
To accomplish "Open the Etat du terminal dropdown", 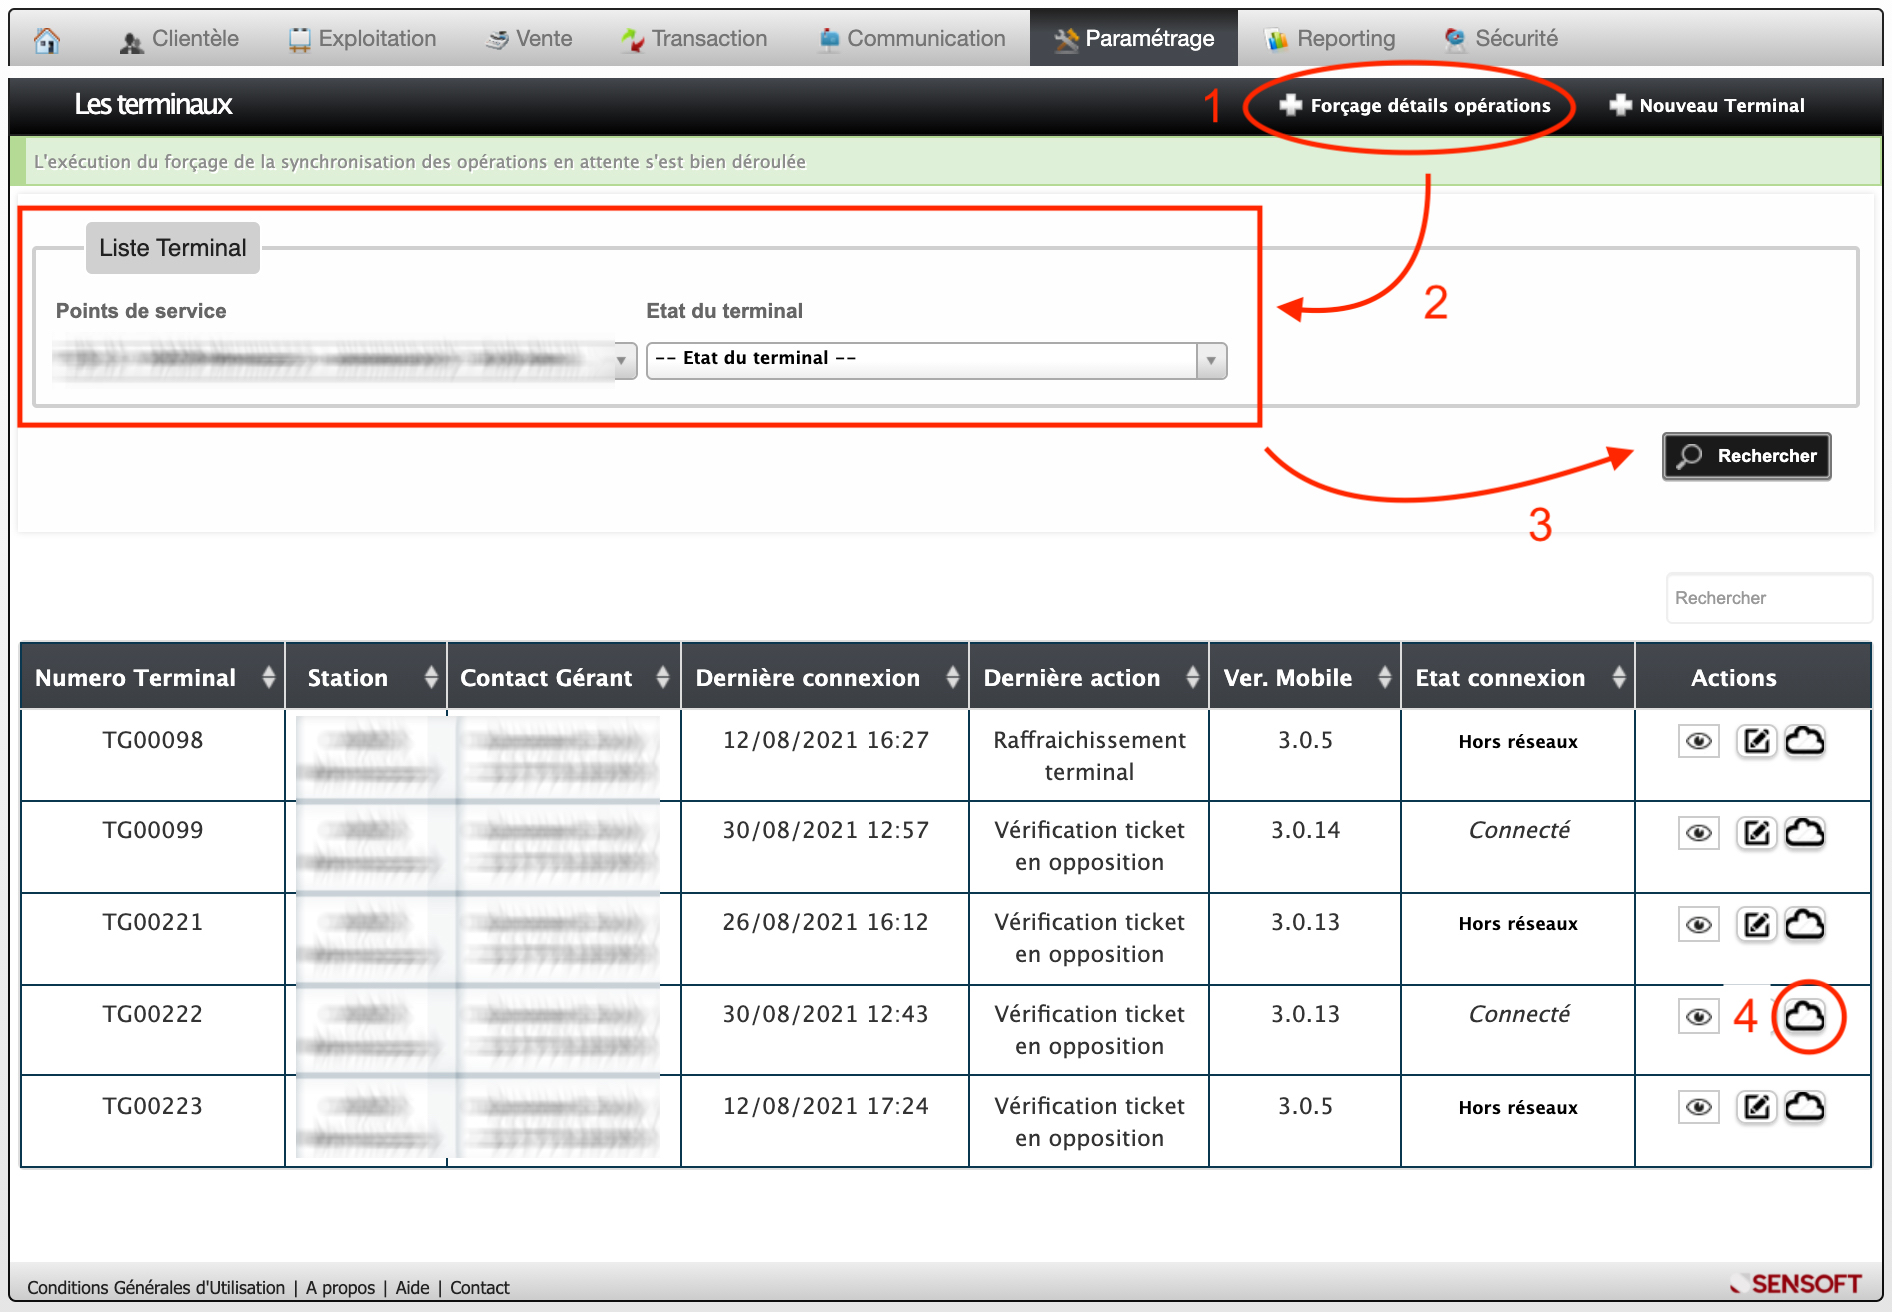I will (936, 360).
